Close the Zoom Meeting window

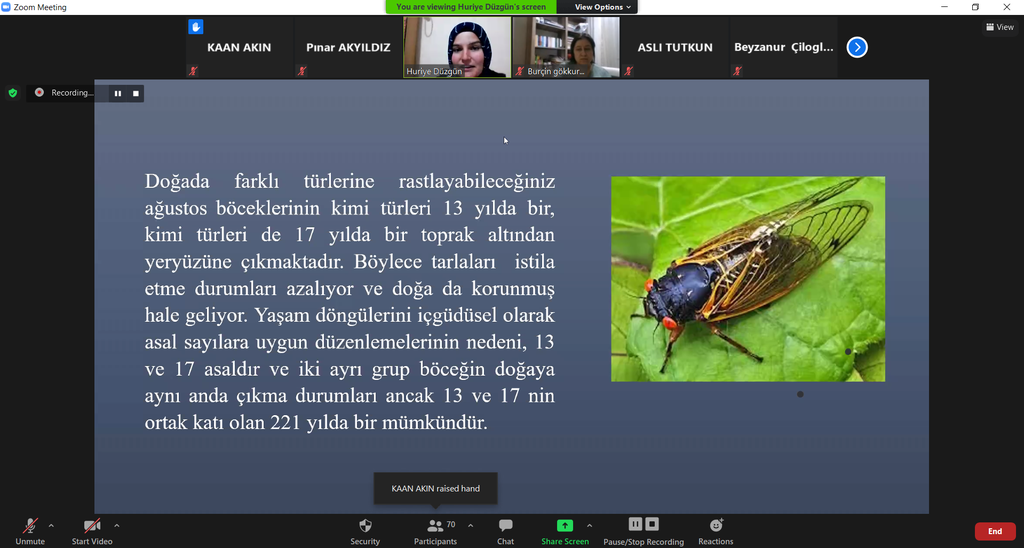tap(1007, 7)
